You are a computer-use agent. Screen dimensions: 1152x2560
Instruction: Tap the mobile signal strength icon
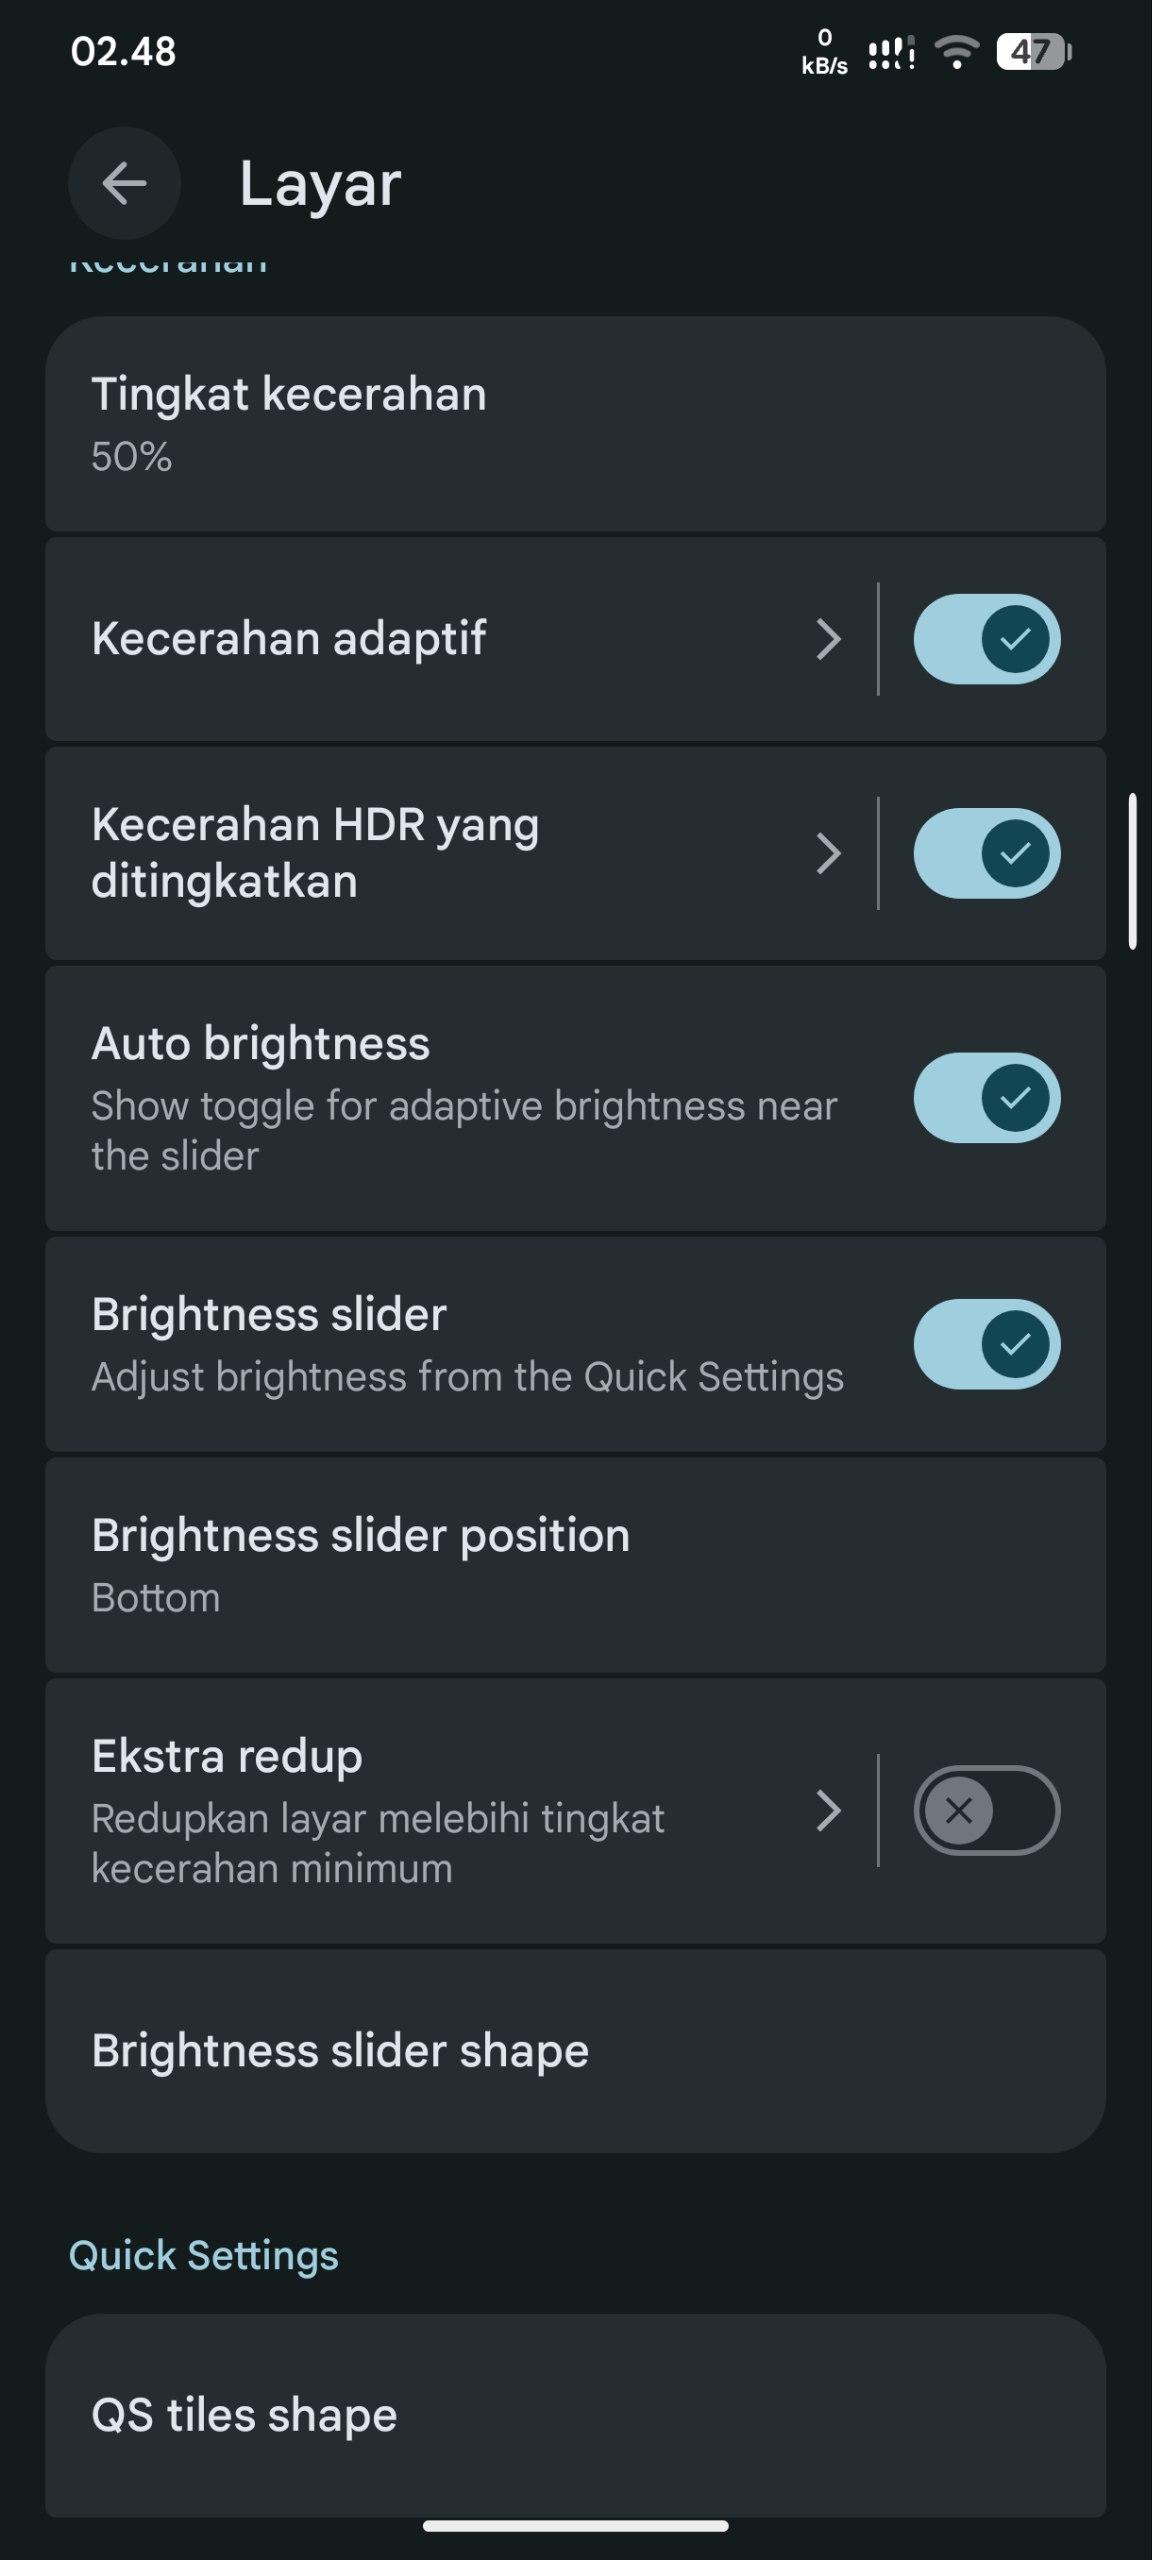891,52
